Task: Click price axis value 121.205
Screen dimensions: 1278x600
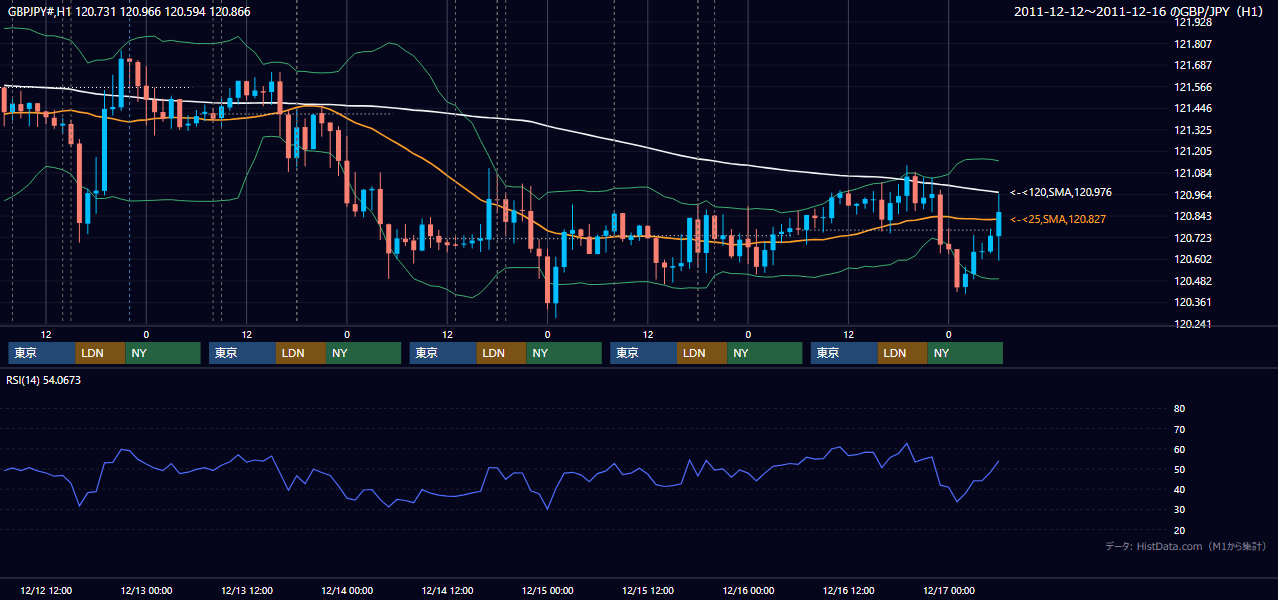Action: tap(1193, 151)
